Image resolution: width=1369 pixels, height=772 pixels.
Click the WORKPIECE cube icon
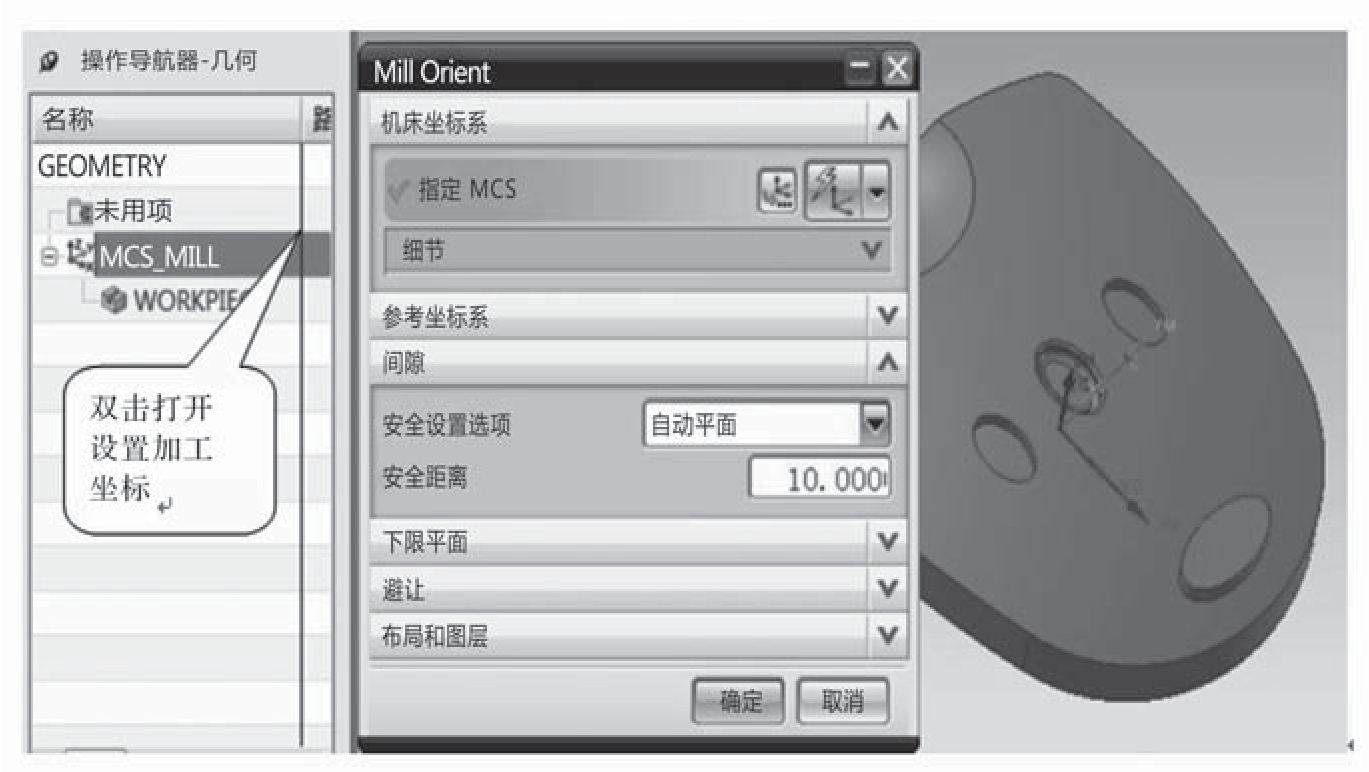(116, 301)
